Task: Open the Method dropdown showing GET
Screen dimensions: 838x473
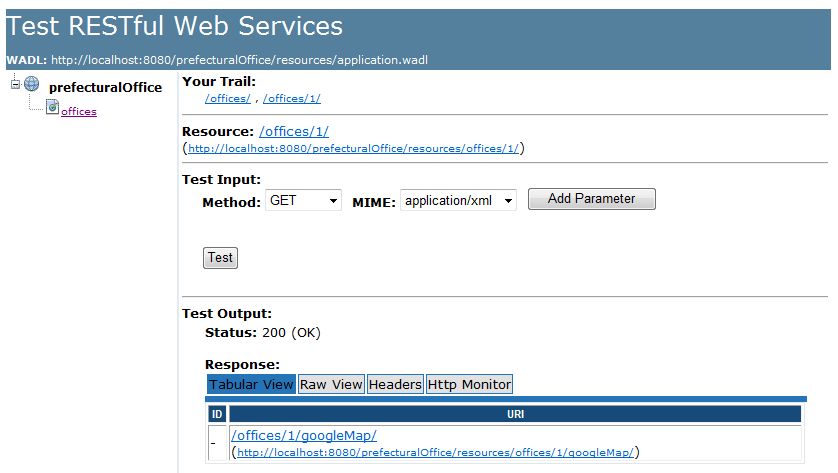Action: click(303, 201)
